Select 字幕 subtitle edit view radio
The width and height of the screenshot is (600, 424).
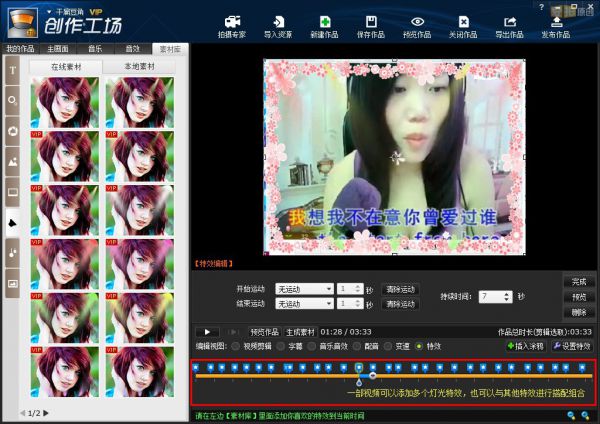point(281,346)
